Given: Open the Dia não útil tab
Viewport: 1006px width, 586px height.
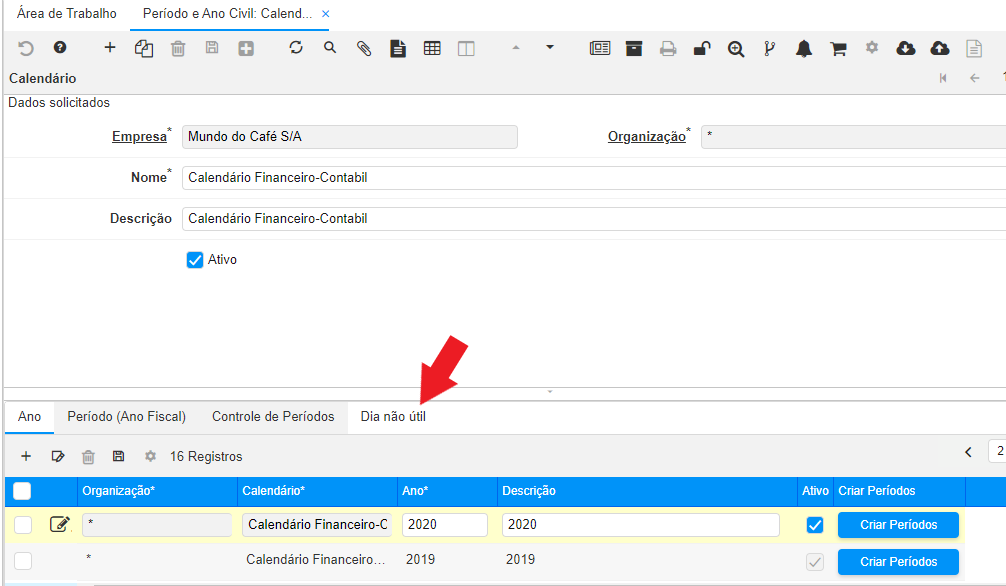Looking at the screenshot, I should (393, 417).
